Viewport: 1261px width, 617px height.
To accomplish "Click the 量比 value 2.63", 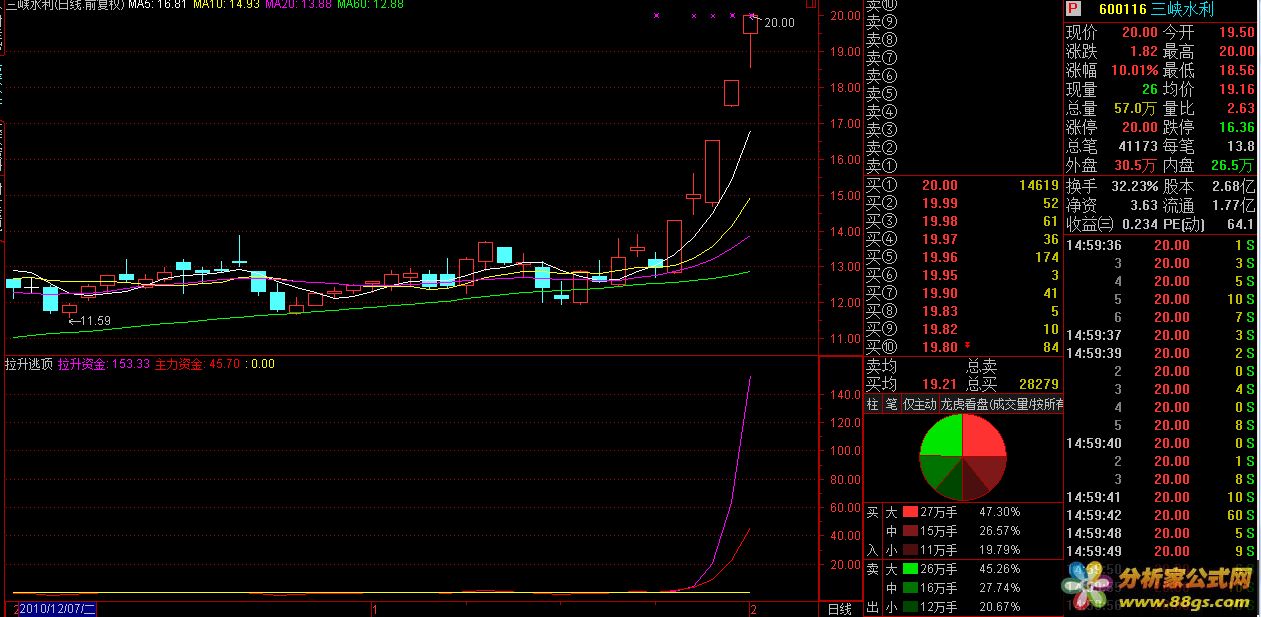I will (x=1241, y=108).
